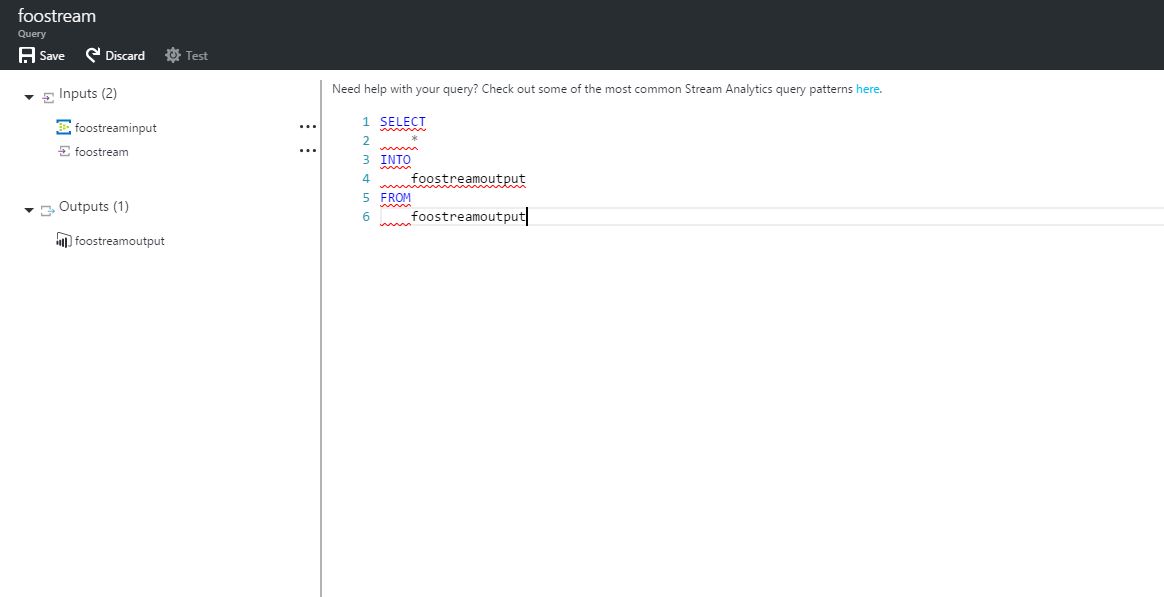Click the icon beside Outputs (1) header
Image resolution: width=1164 pixels, height=597 pixels.
tap(48, 209)
